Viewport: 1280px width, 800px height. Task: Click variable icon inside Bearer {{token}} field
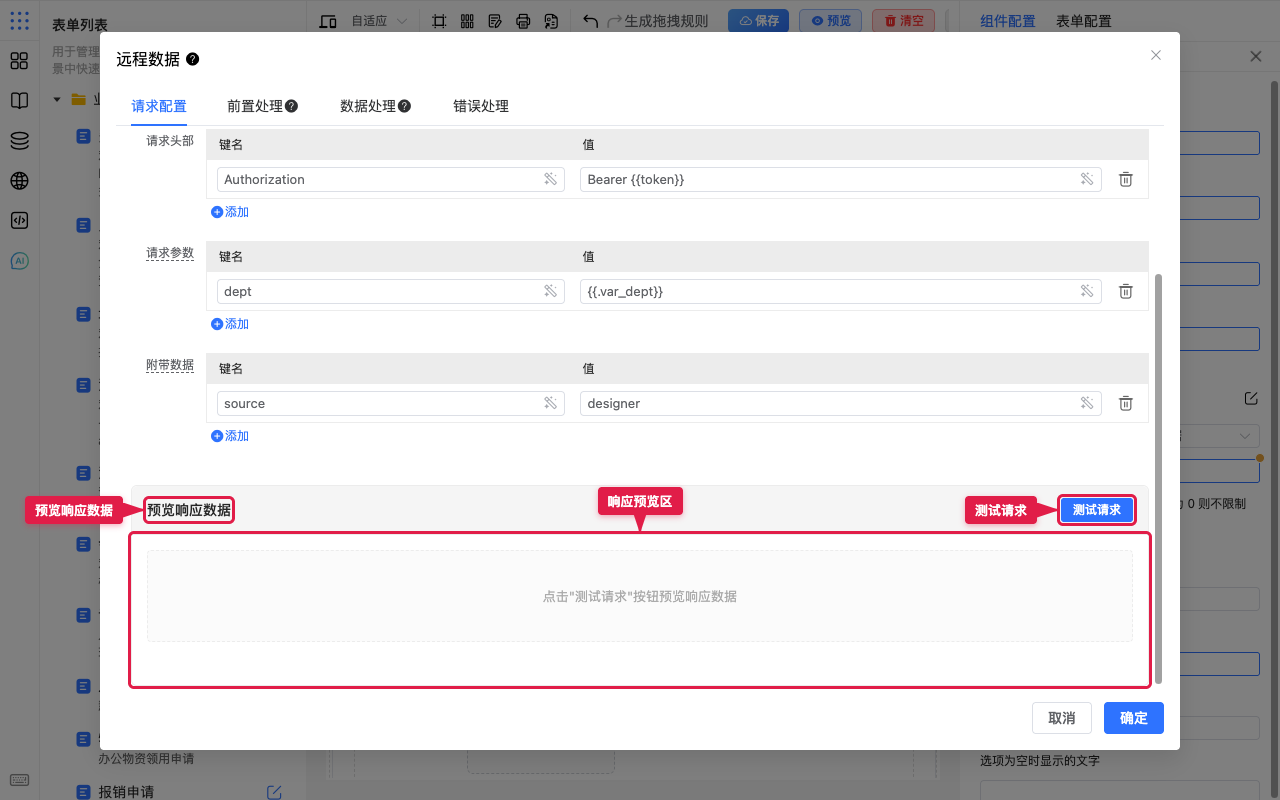(x=1087, y=179)
